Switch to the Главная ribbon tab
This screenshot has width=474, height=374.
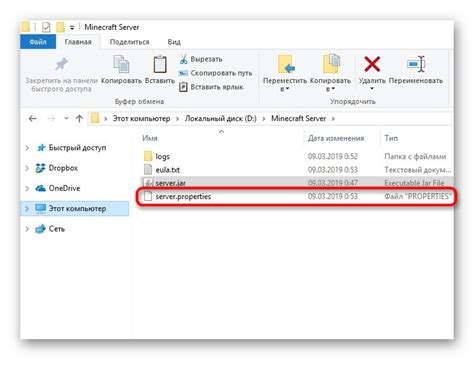[78, 42]
